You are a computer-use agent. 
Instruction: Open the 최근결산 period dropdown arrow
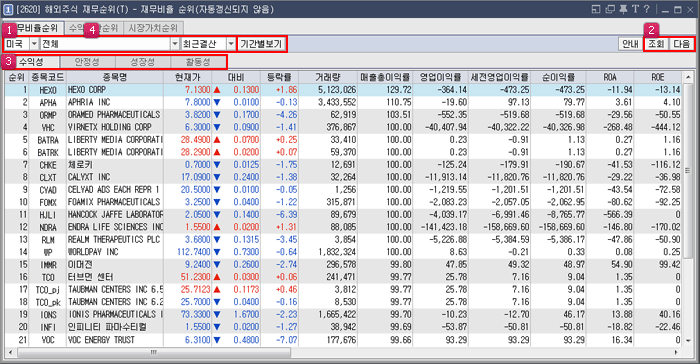pos(231,44)
